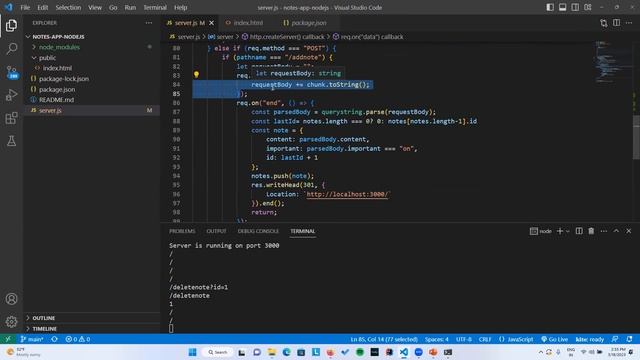Open notifications bell in status bar
This screenshot has width=640, height=360.
pyautogui.click(x=629, y=339)
